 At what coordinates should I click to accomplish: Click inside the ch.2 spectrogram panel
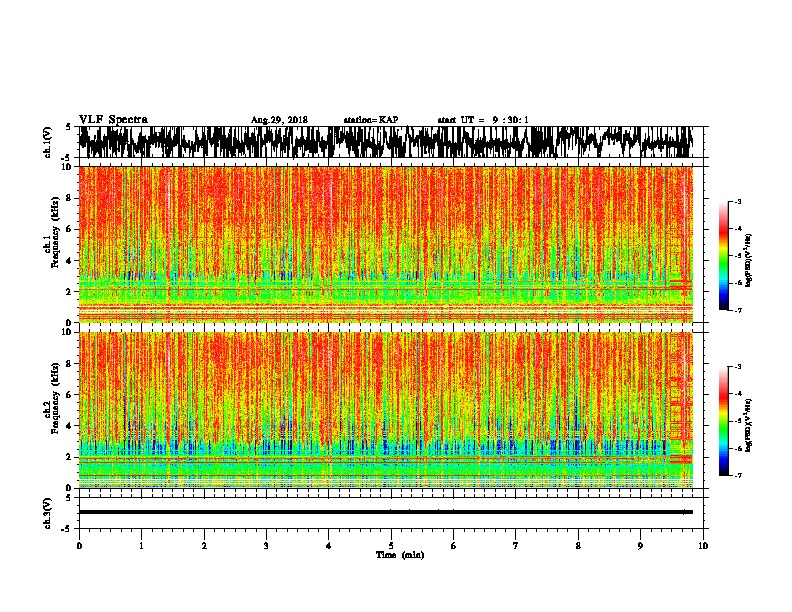point(386,410)
